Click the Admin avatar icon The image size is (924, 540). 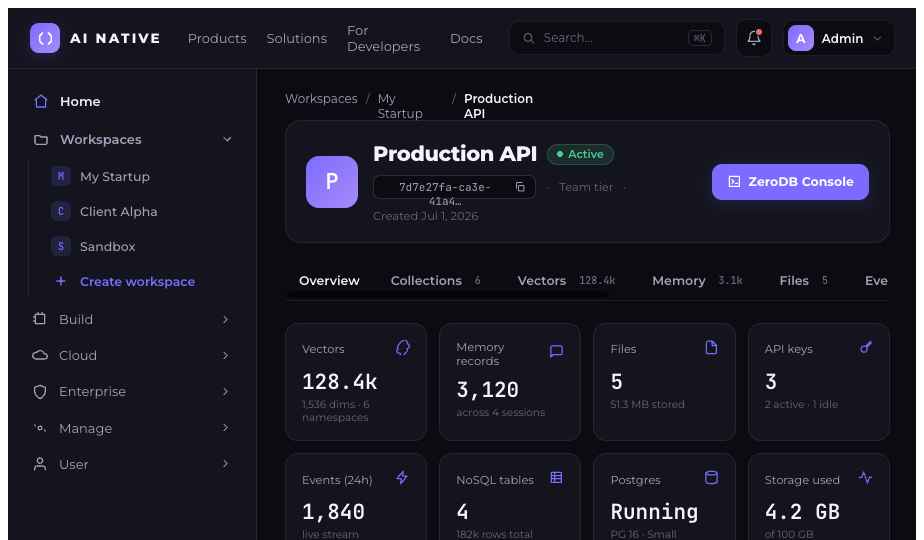point(800,38)
